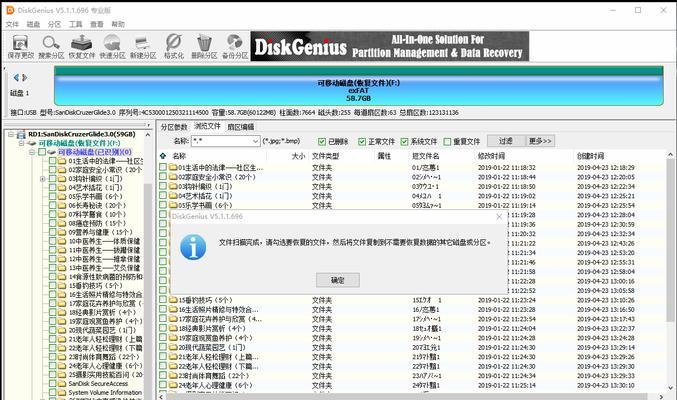Check tree checkbox for 可移动磁盘(已识别)(0) node

tap(42, 152)
